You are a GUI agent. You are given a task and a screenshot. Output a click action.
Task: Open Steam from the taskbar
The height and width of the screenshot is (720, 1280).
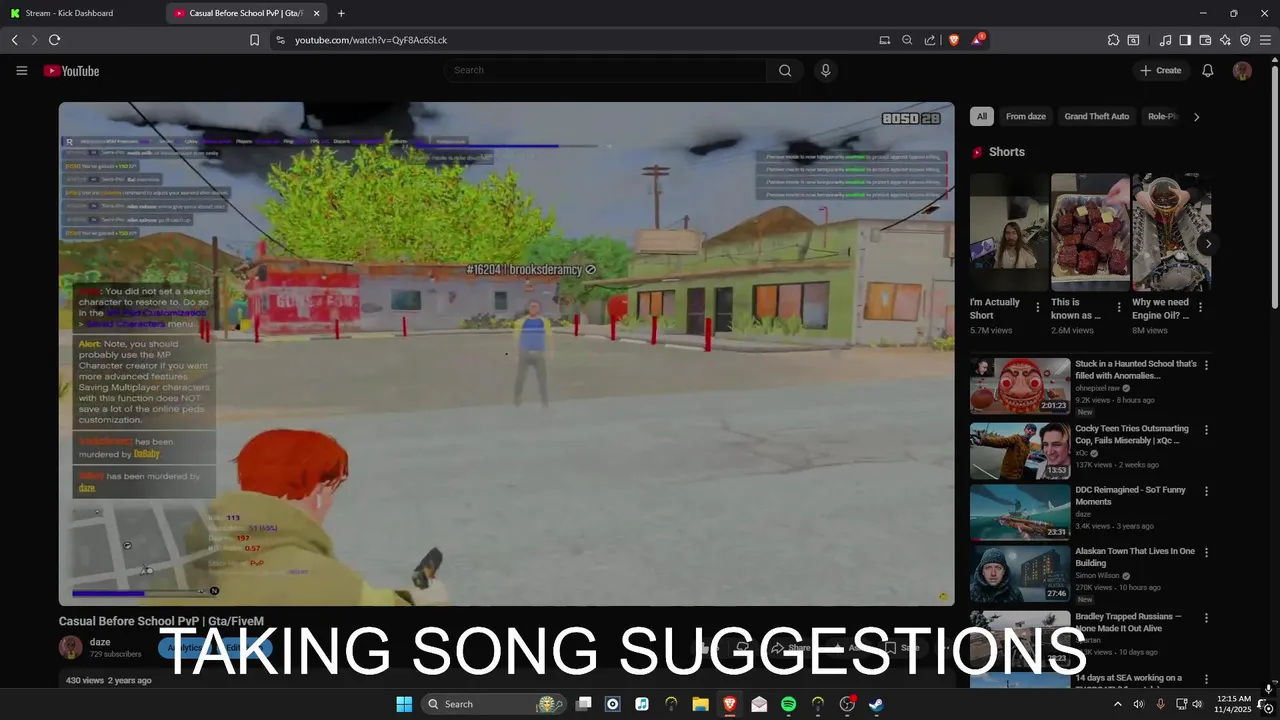click(876, 704)
